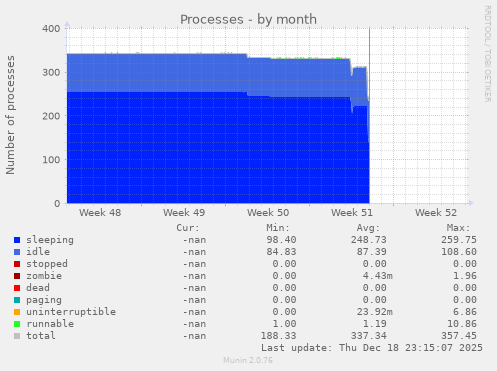The height and width of the screenshot is (371, 497).
Task: Click the 100 y-axis tick label
Action: pyautogui.click(x=51, y=160)
